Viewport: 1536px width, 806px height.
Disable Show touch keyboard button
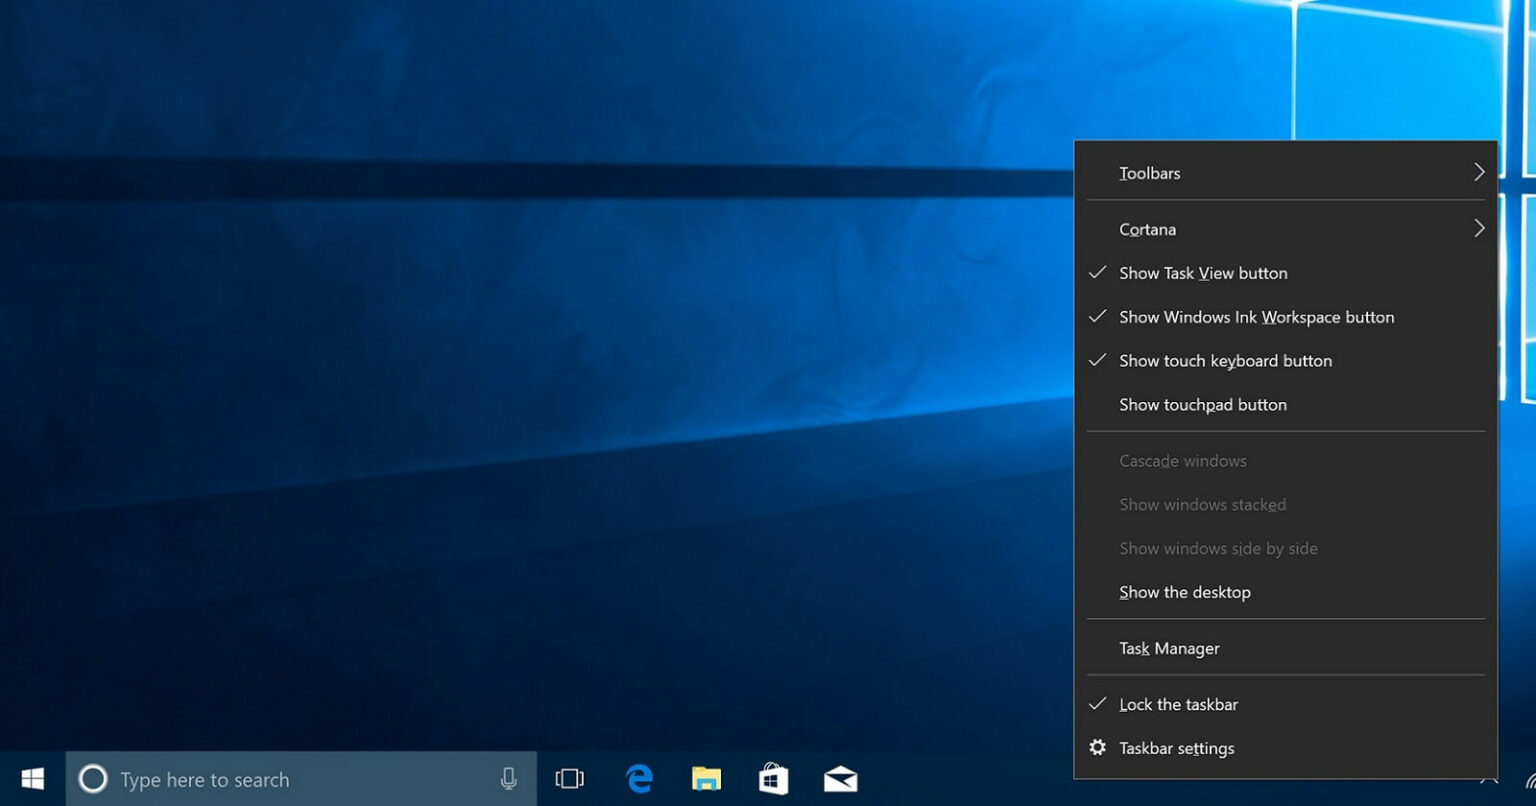[1225, 361]
